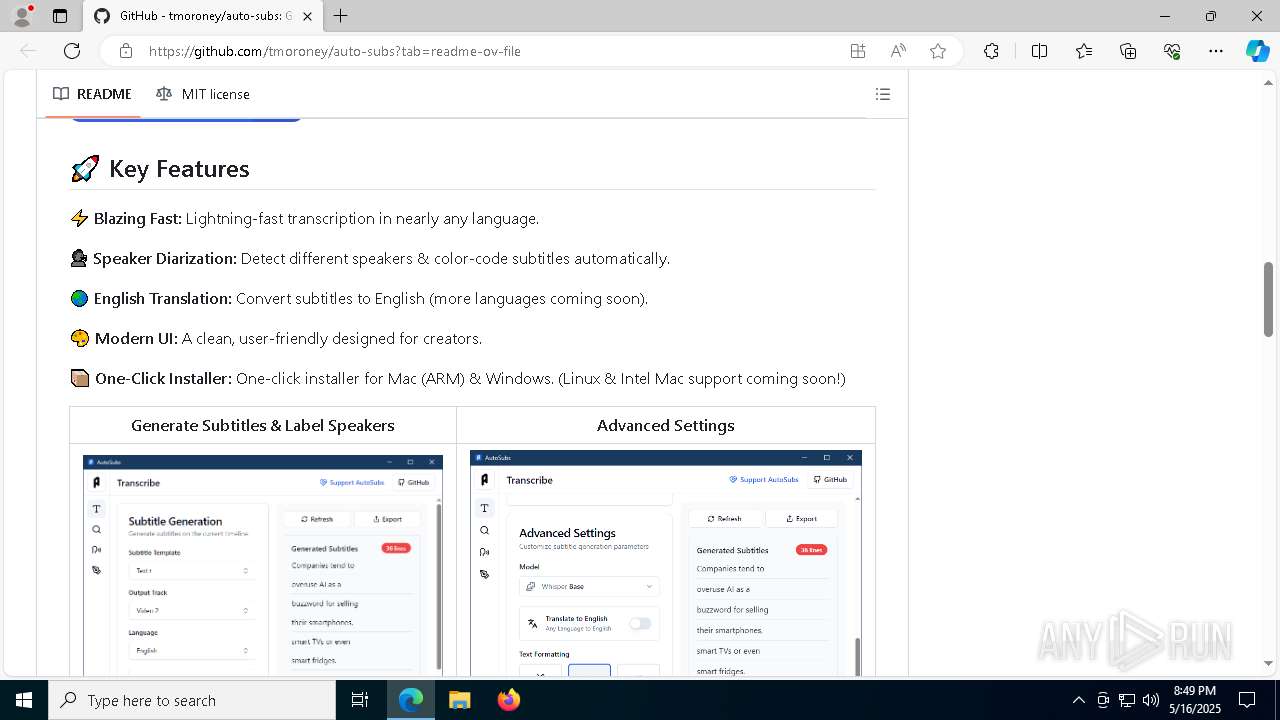
Task: Open Copilot sidebar icon
Action: click(1257, 51)
